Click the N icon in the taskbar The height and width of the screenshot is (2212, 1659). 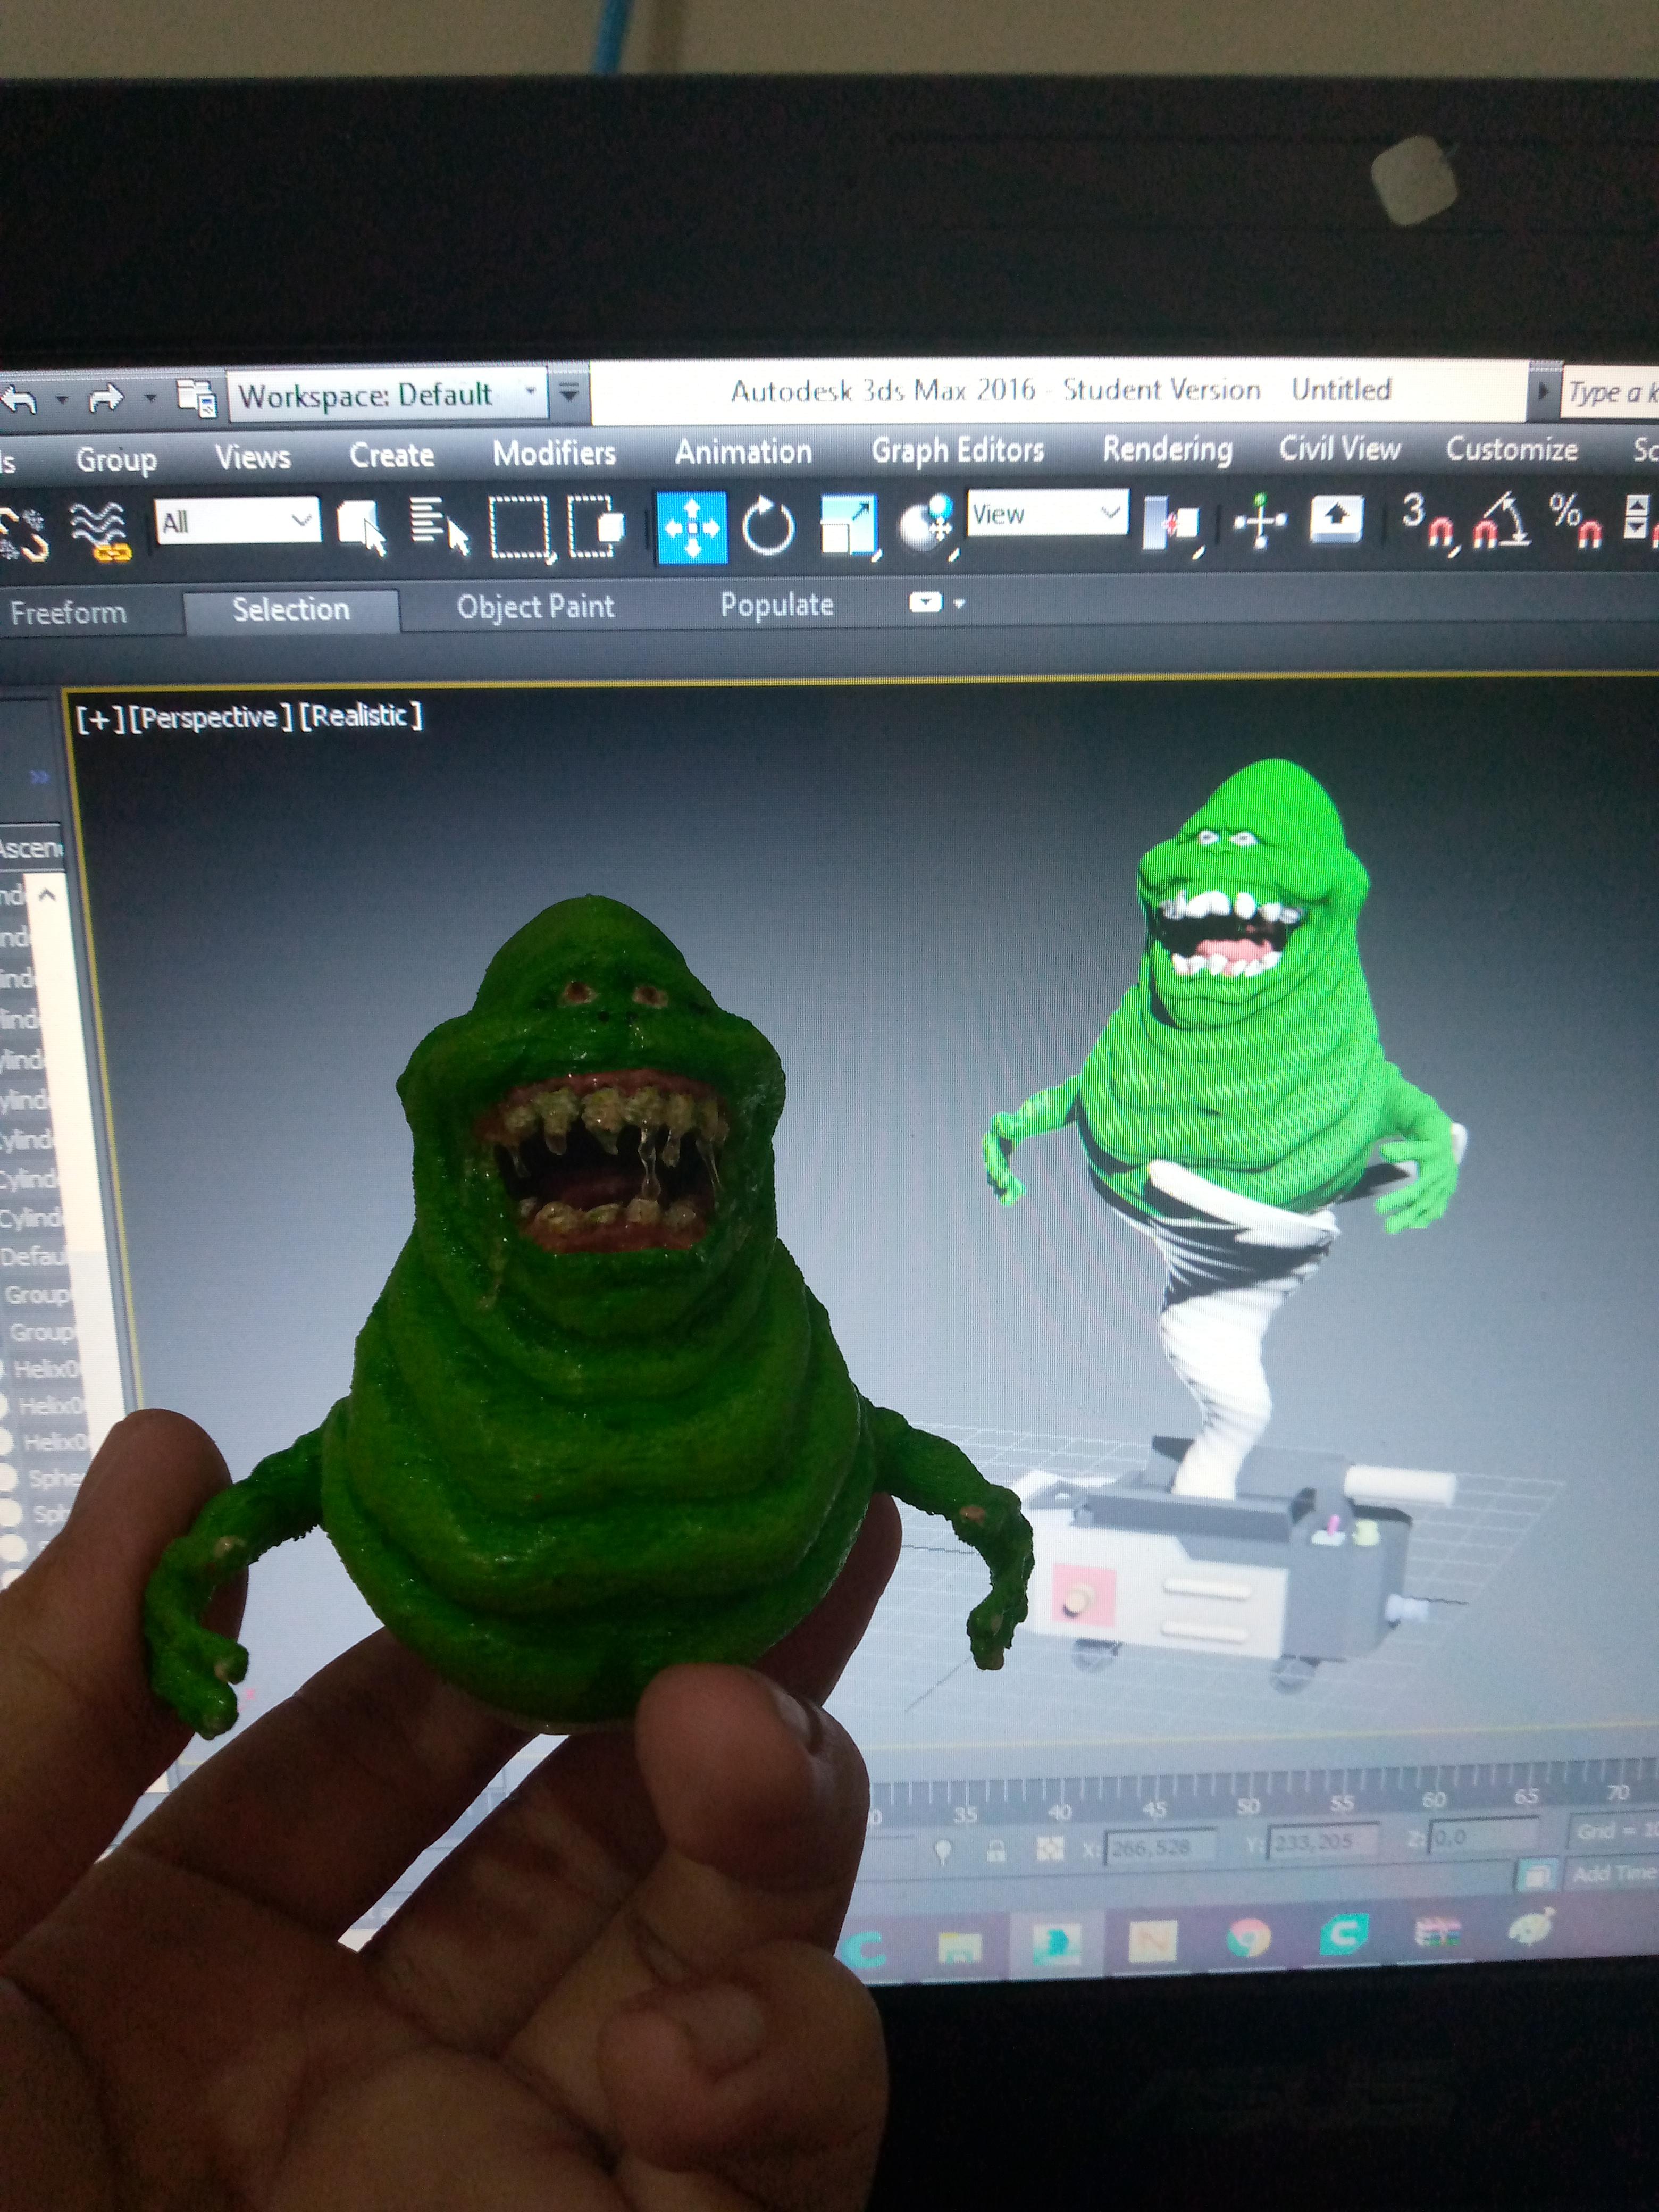point(1152,1941)
